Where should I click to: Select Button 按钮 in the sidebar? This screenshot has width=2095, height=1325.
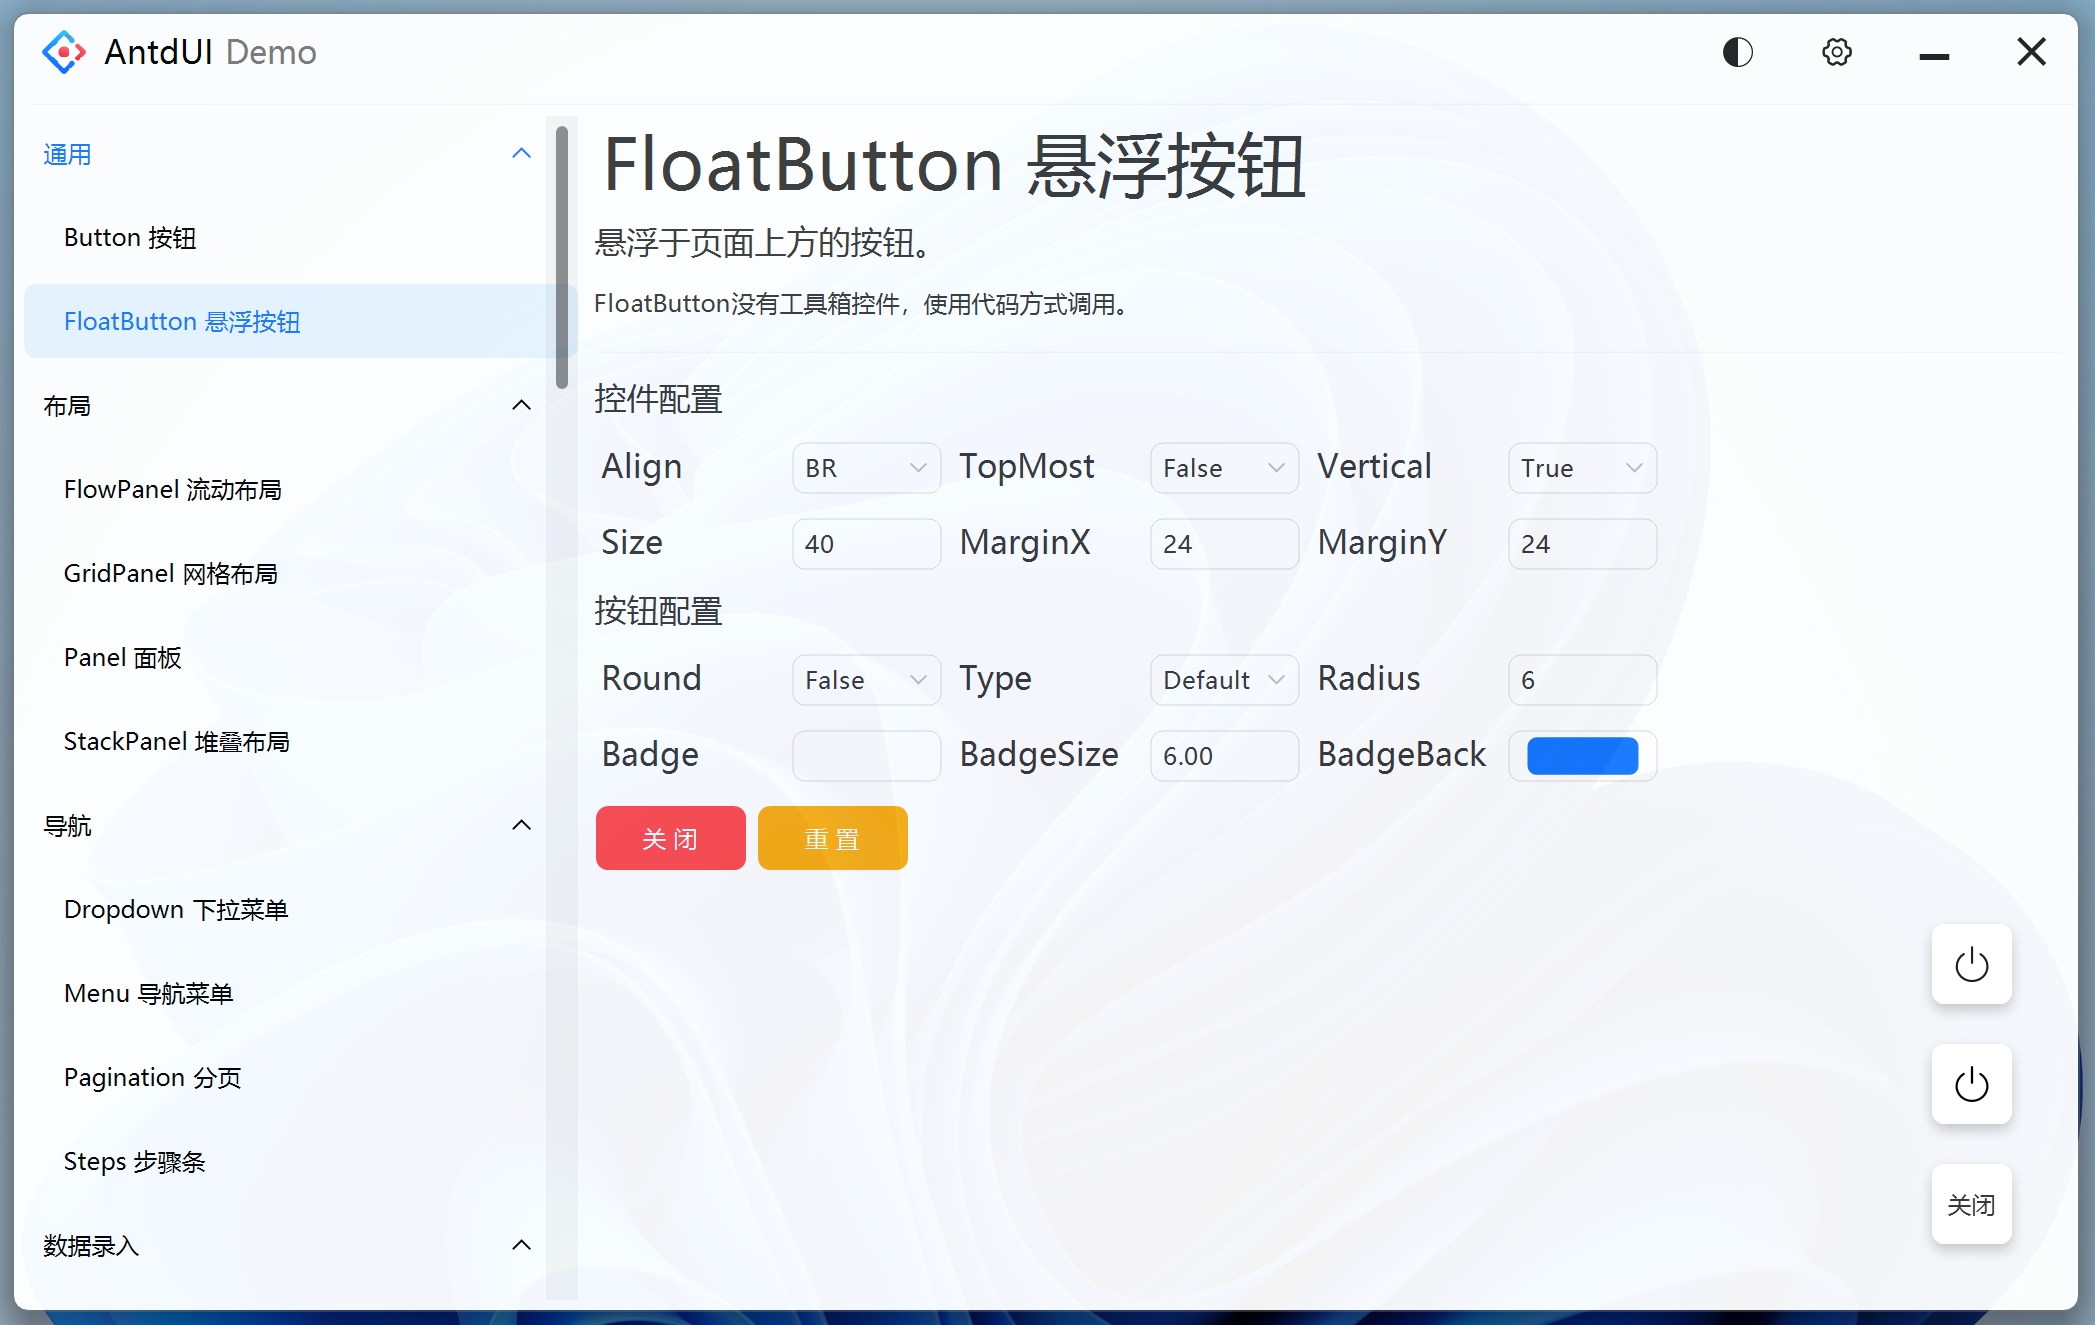pos(129,237)
